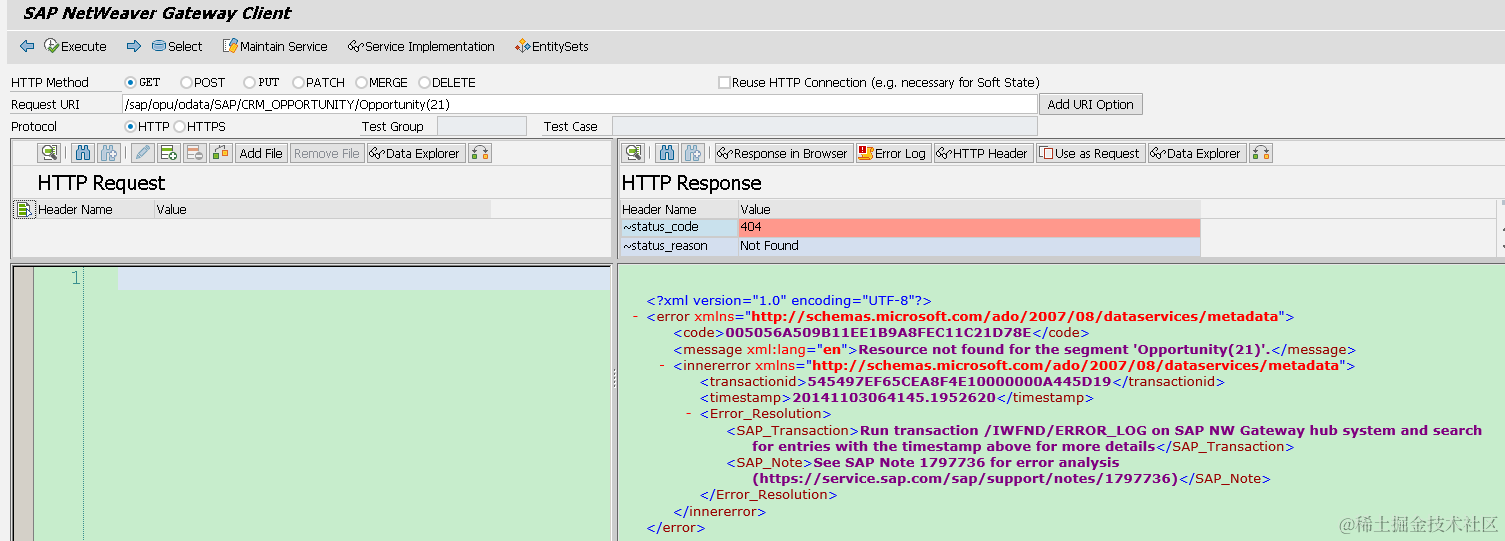The image size is (1505, 541).
Task: Click the forward arrow icon before Select
Action: tap(134, 46)
